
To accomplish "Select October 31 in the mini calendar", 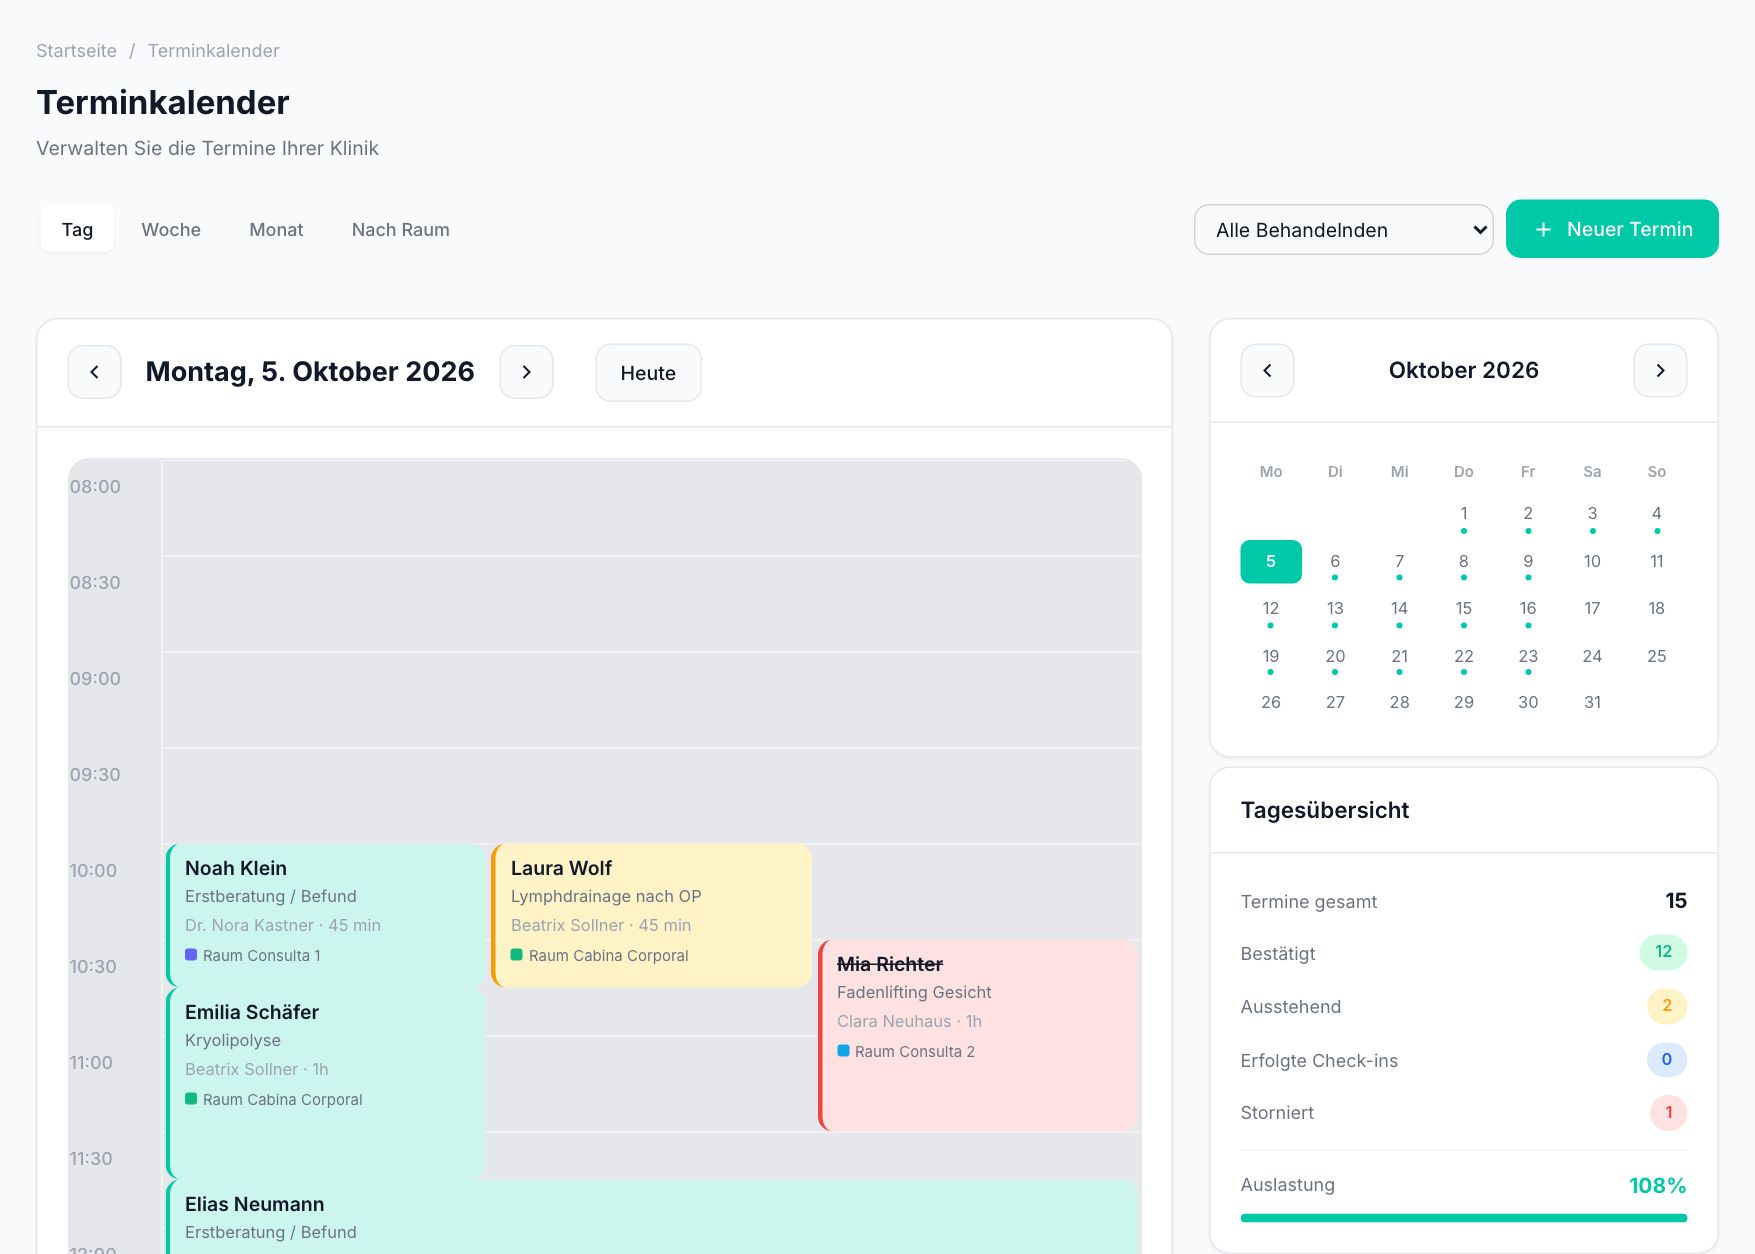I will [1592, 703].
